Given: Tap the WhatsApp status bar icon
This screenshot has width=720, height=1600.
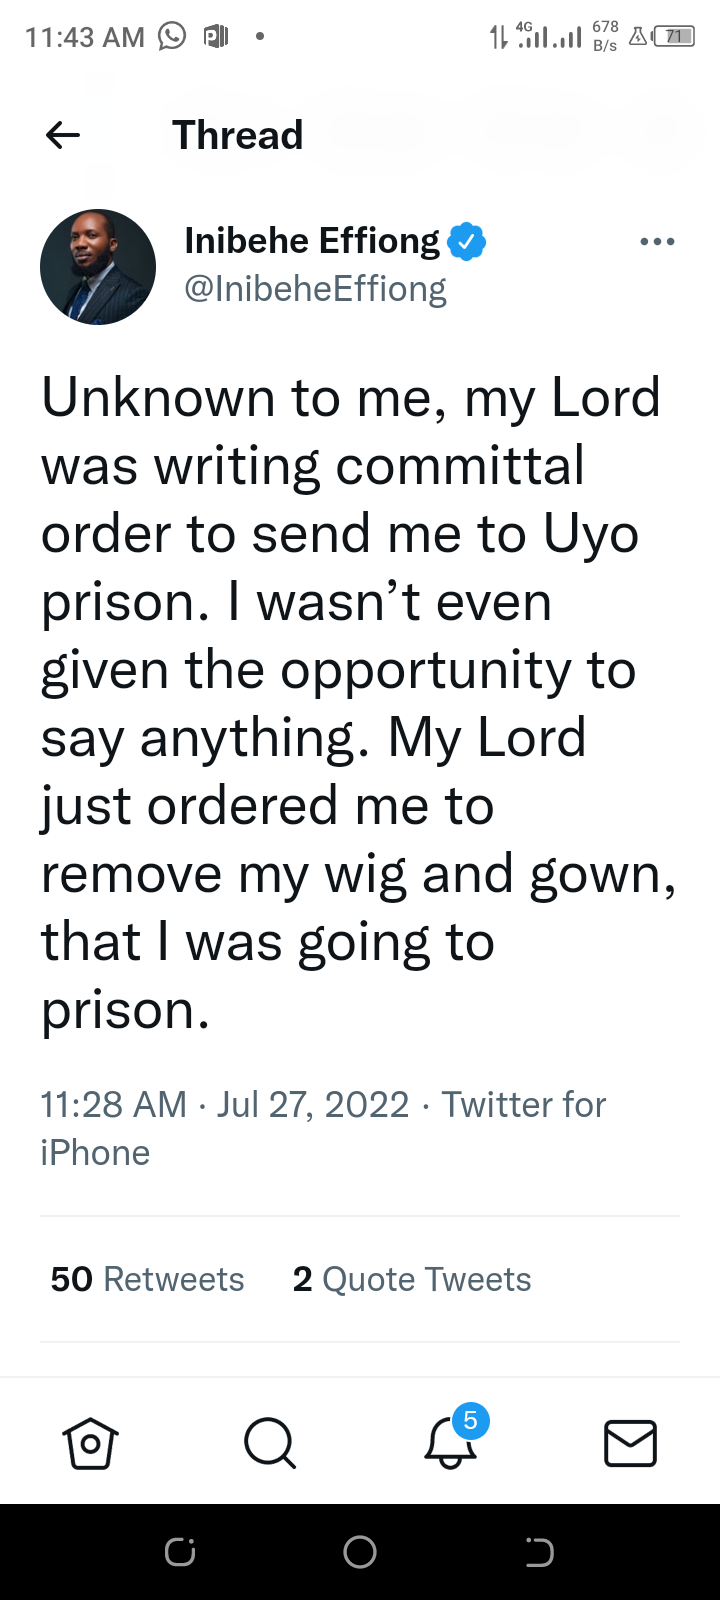Looking at the screenshot, I should pos(172,37).
